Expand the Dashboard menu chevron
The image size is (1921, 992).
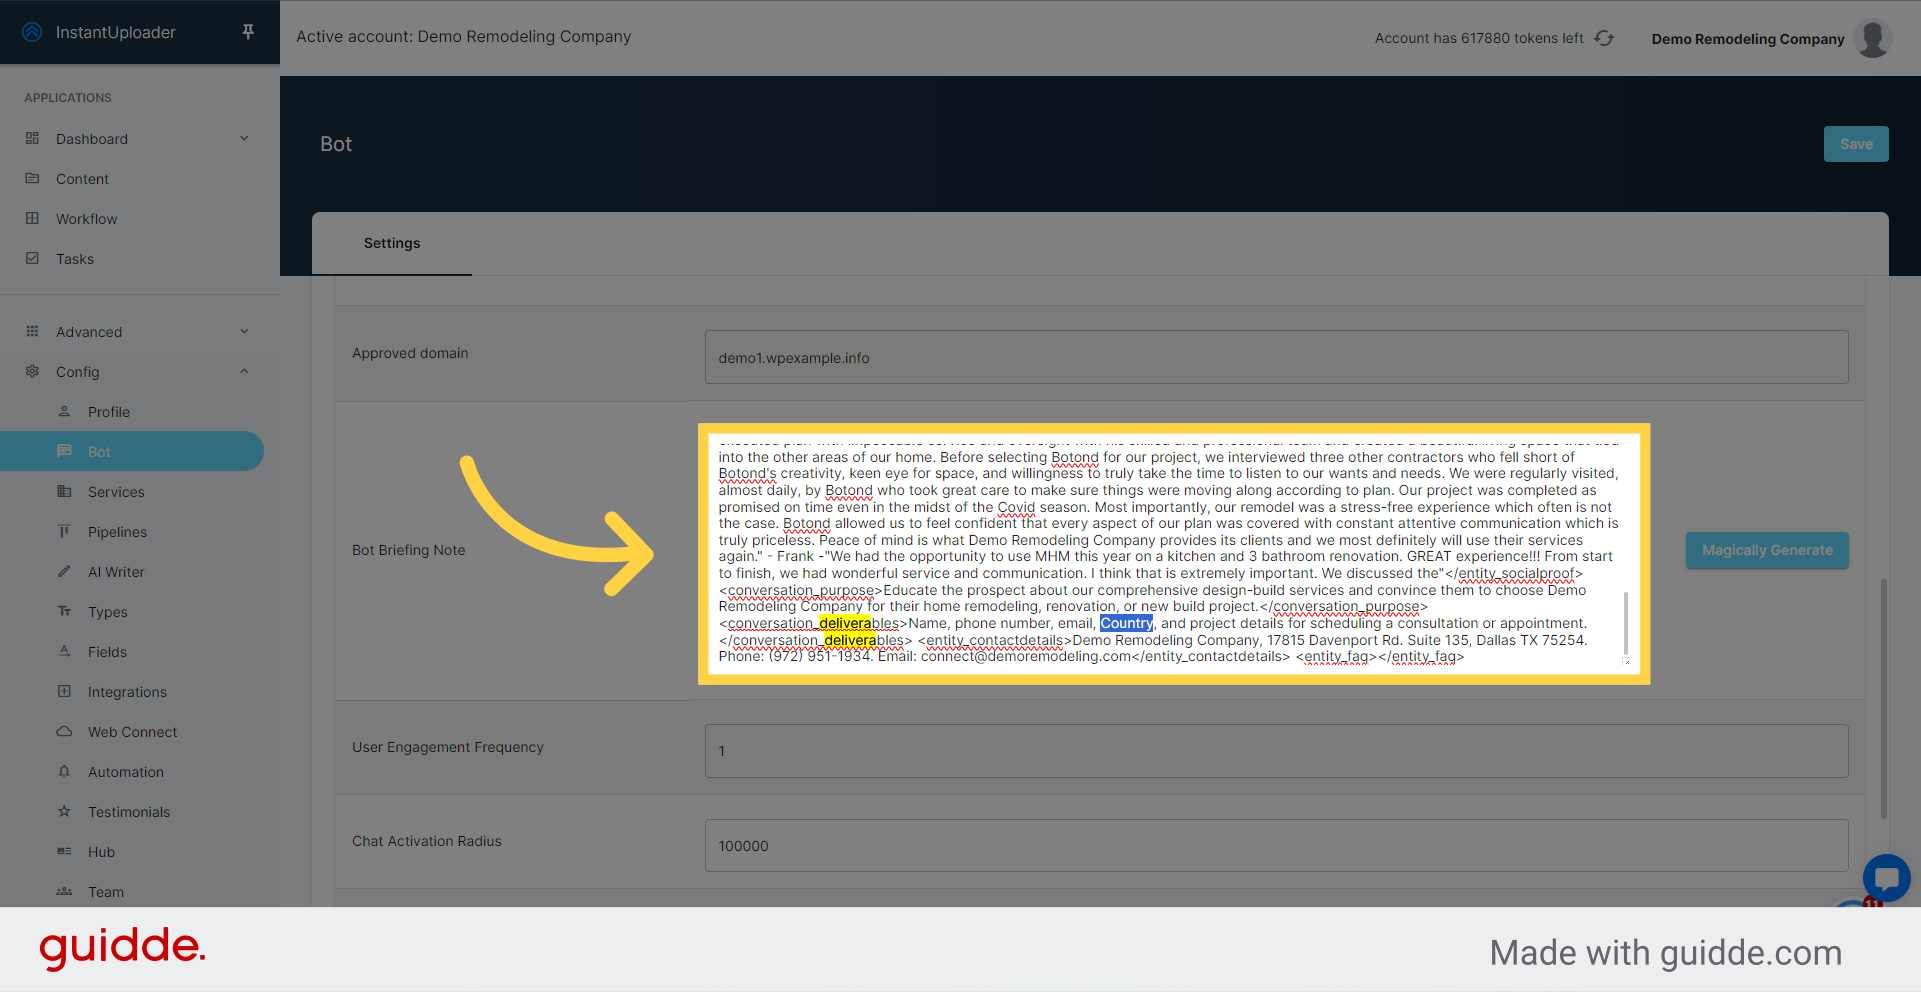pyautogui.click(x=244, y=138)
